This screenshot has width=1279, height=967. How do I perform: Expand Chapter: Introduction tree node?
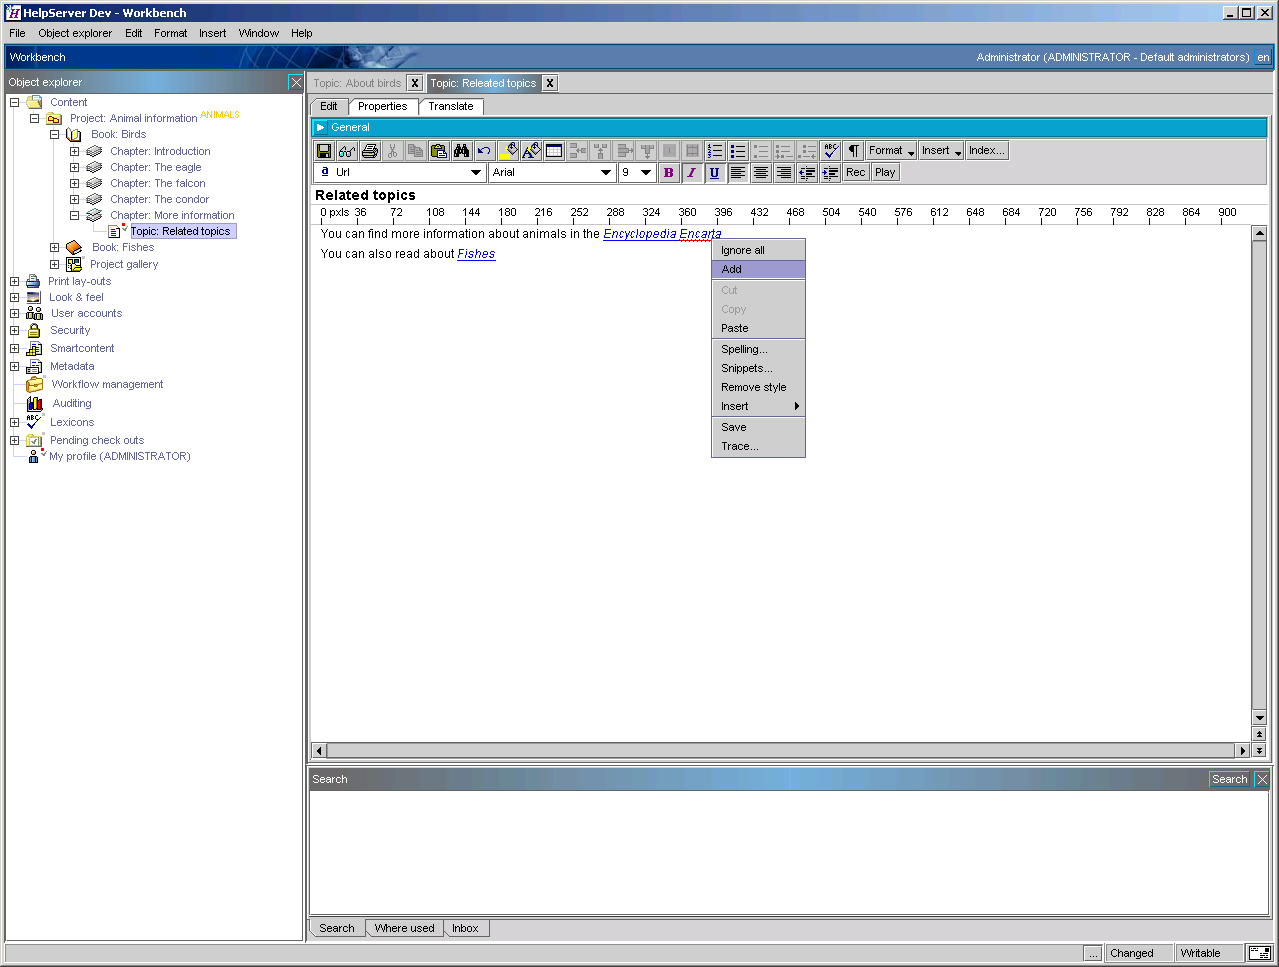[74, 151]
